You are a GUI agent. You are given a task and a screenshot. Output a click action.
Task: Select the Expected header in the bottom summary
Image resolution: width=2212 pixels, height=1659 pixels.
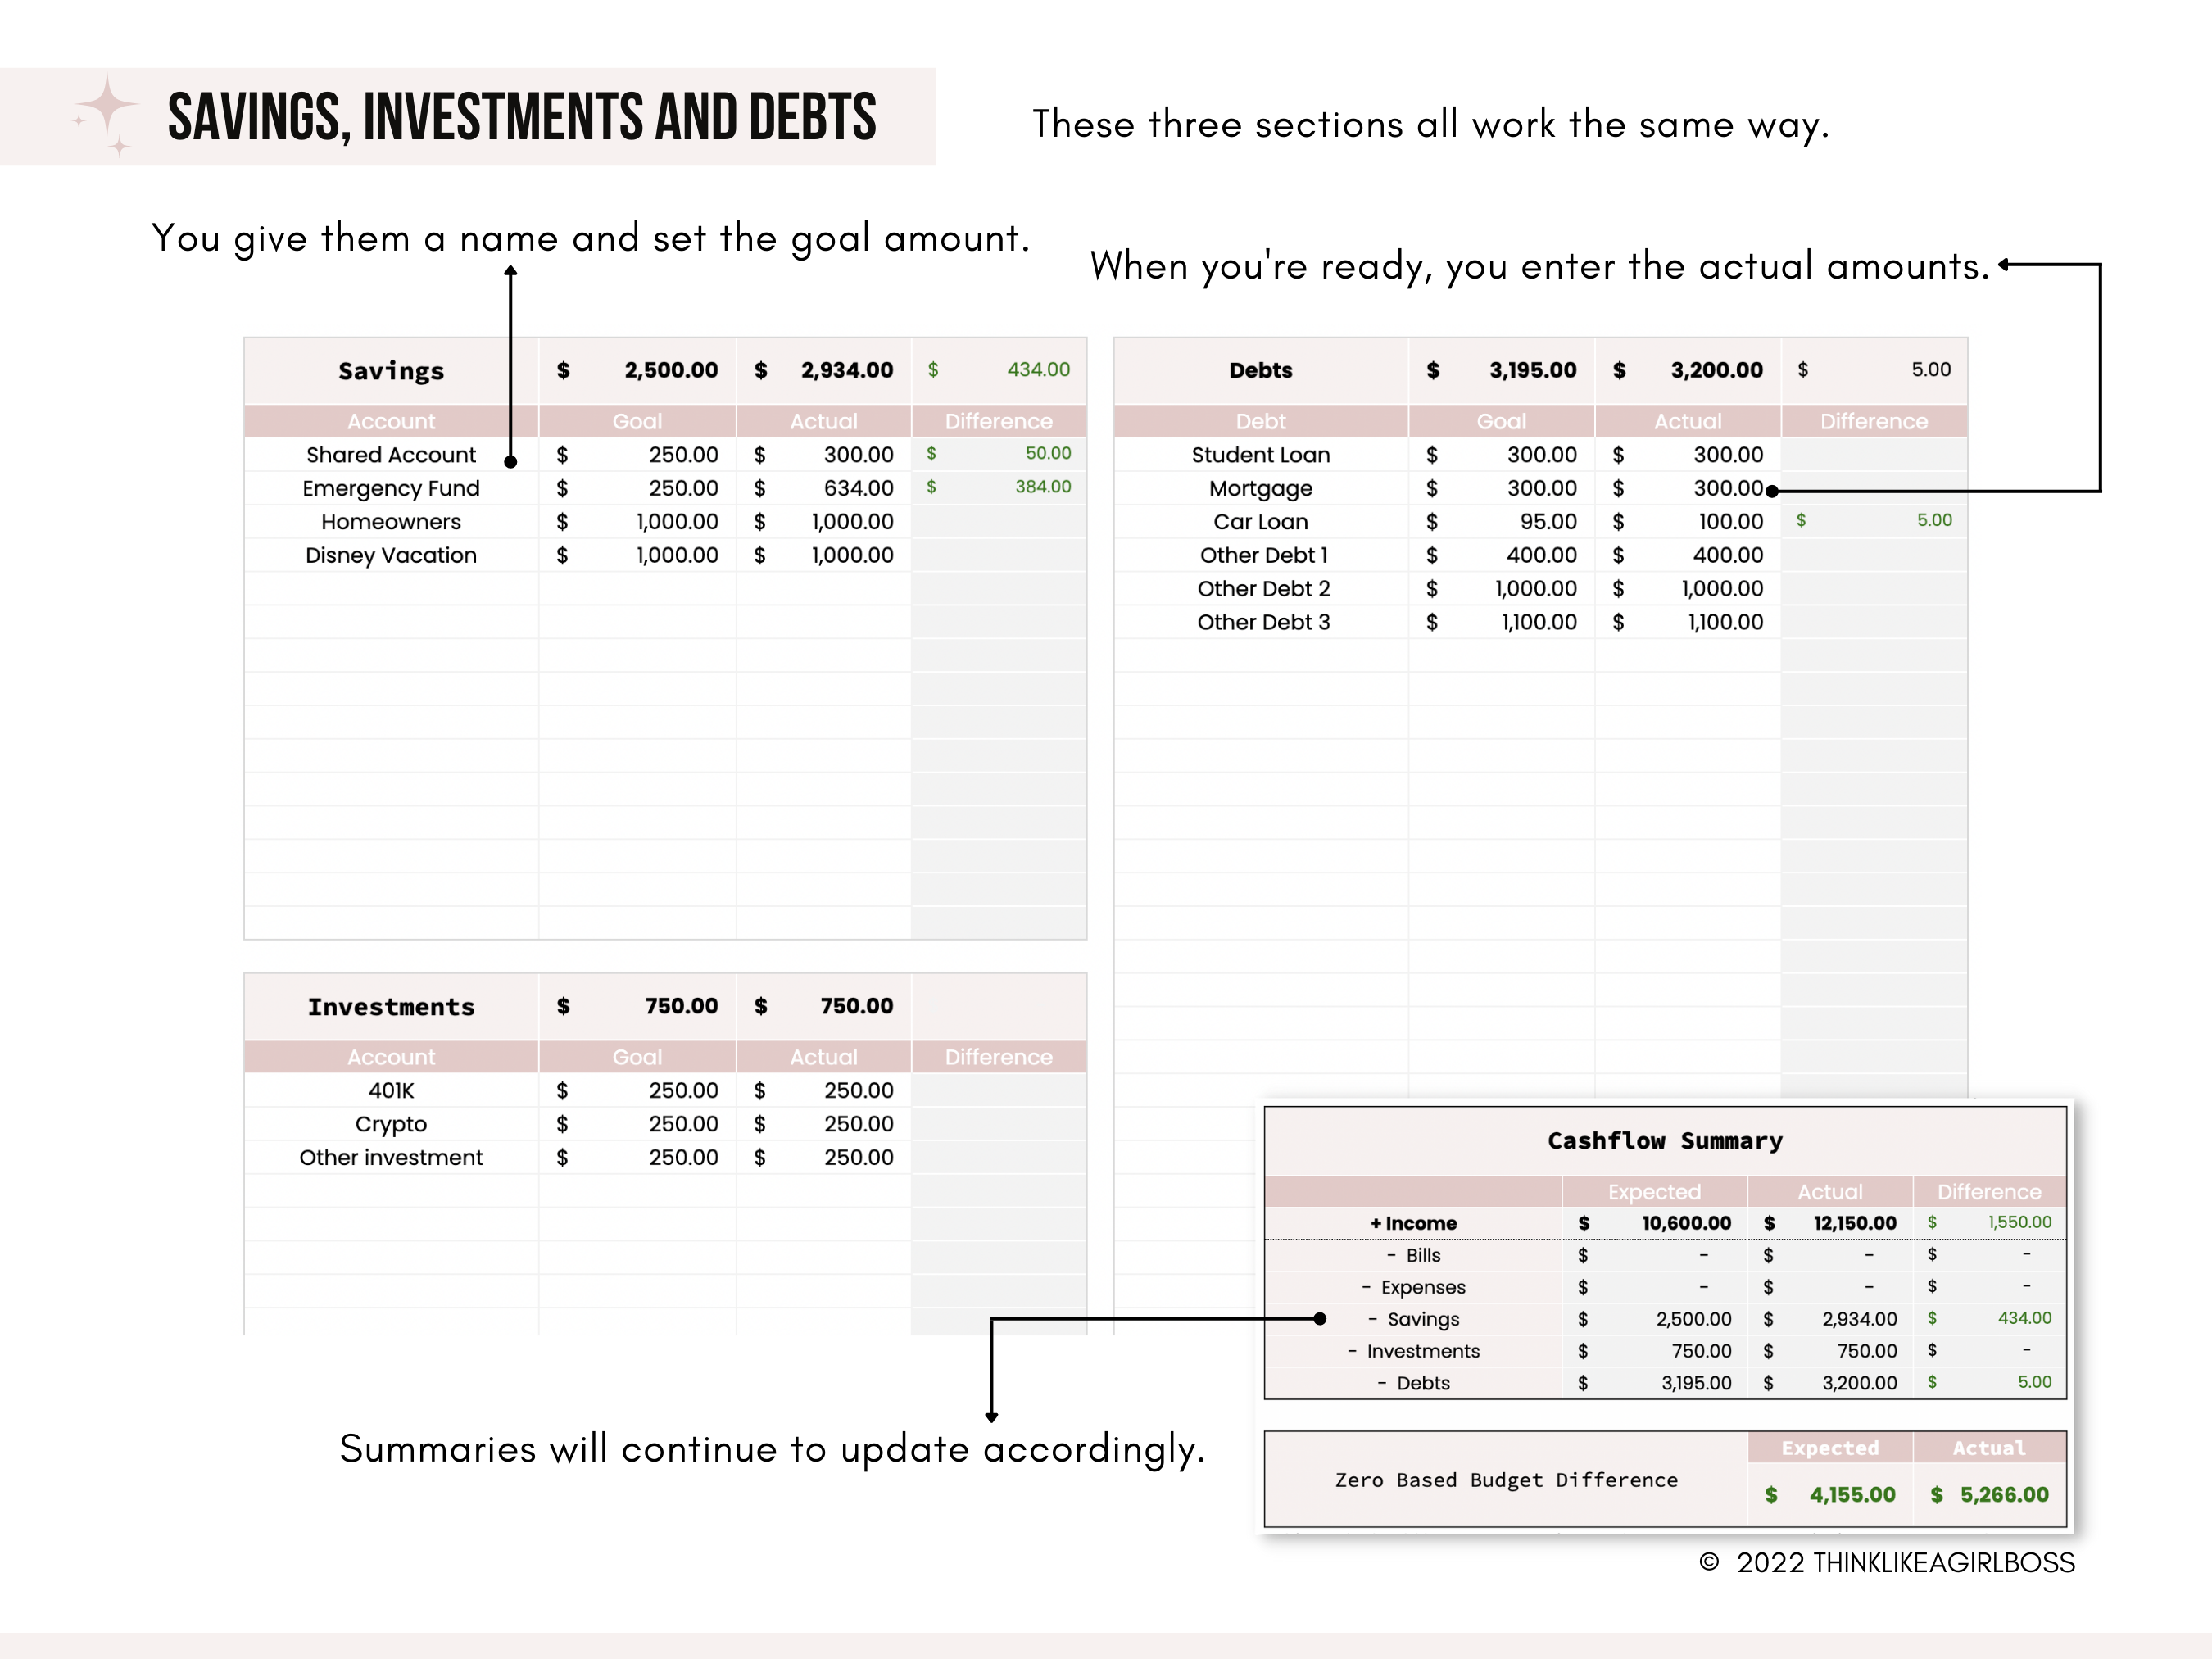click(1830, 1447)
